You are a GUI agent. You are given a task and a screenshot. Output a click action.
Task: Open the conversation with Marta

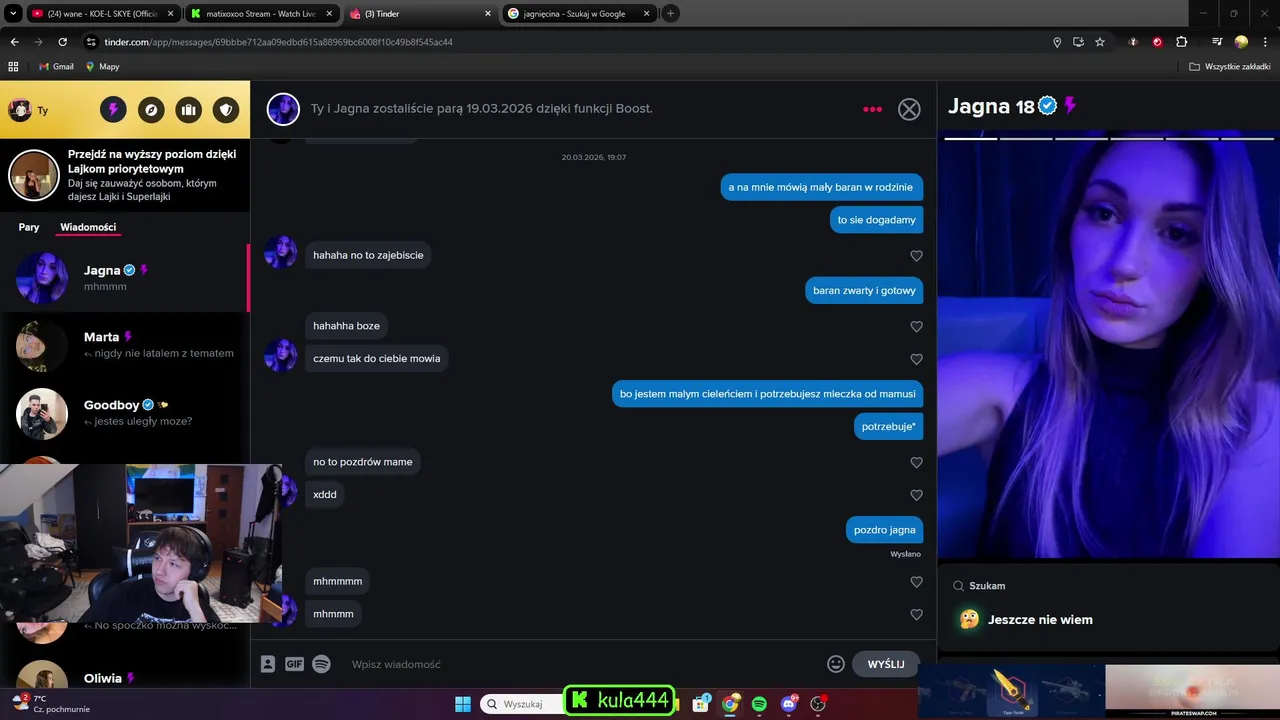click(125, 345)
